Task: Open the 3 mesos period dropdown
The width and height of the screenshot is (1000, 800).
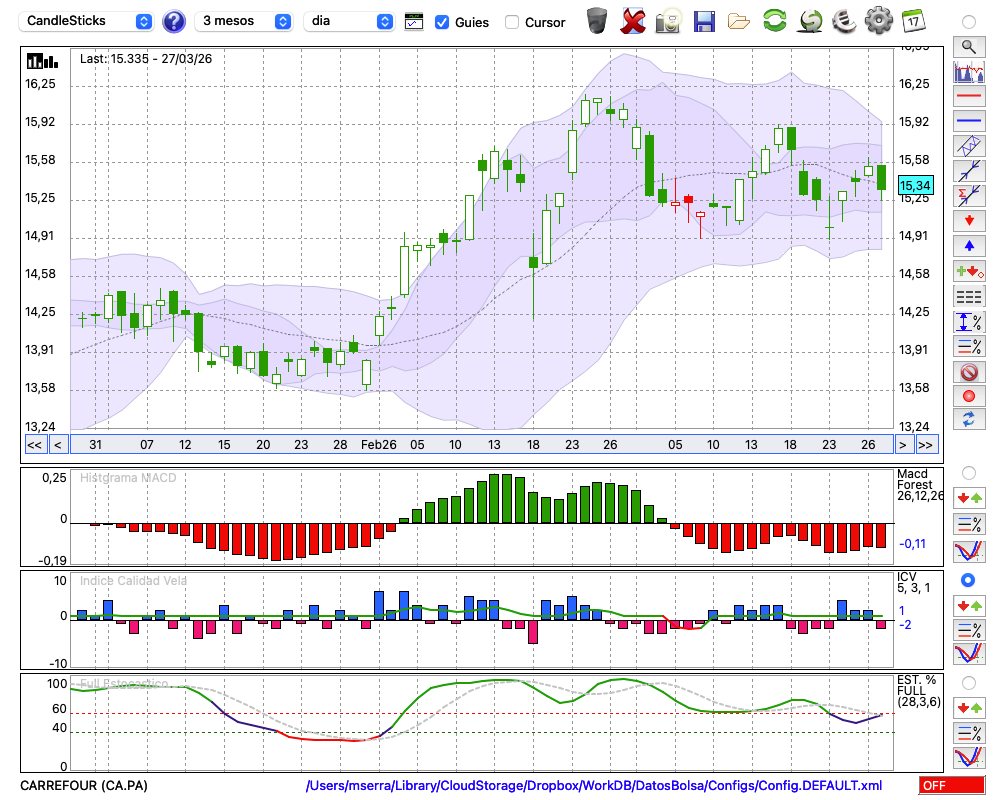Action: click(244, 21)
